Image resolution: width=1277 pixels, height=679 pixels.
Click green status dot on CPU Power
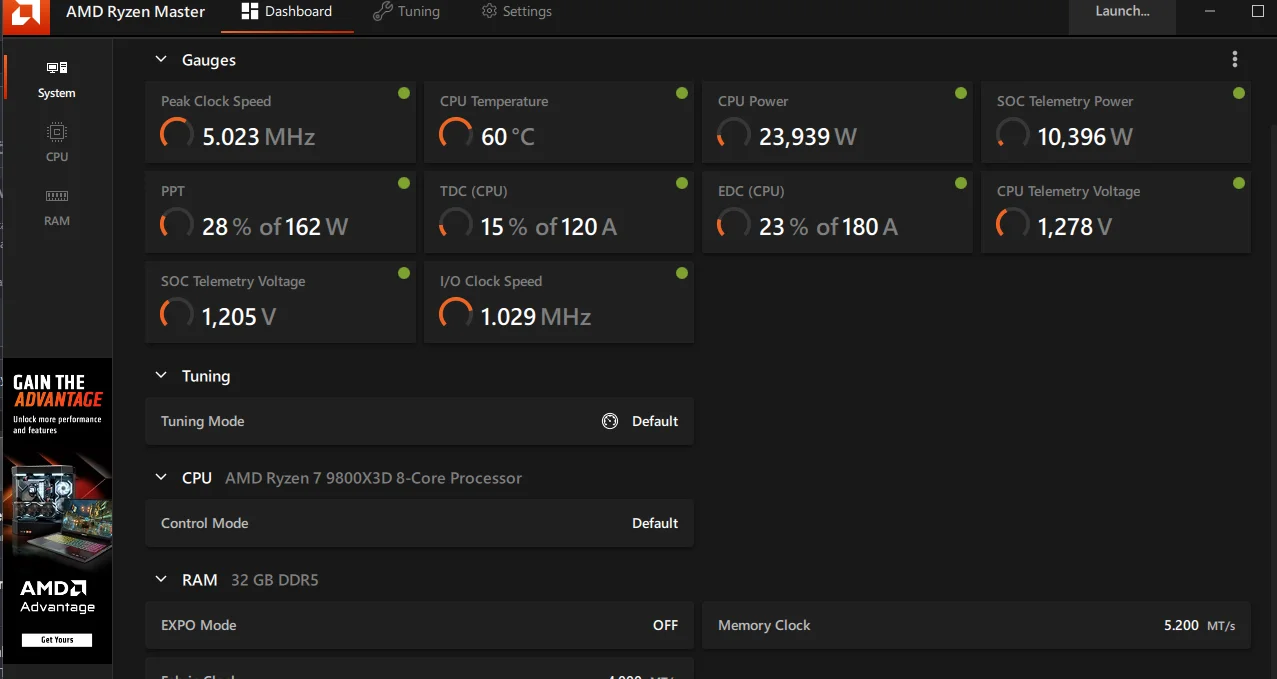pyautogui.click(x=961, y=93)
